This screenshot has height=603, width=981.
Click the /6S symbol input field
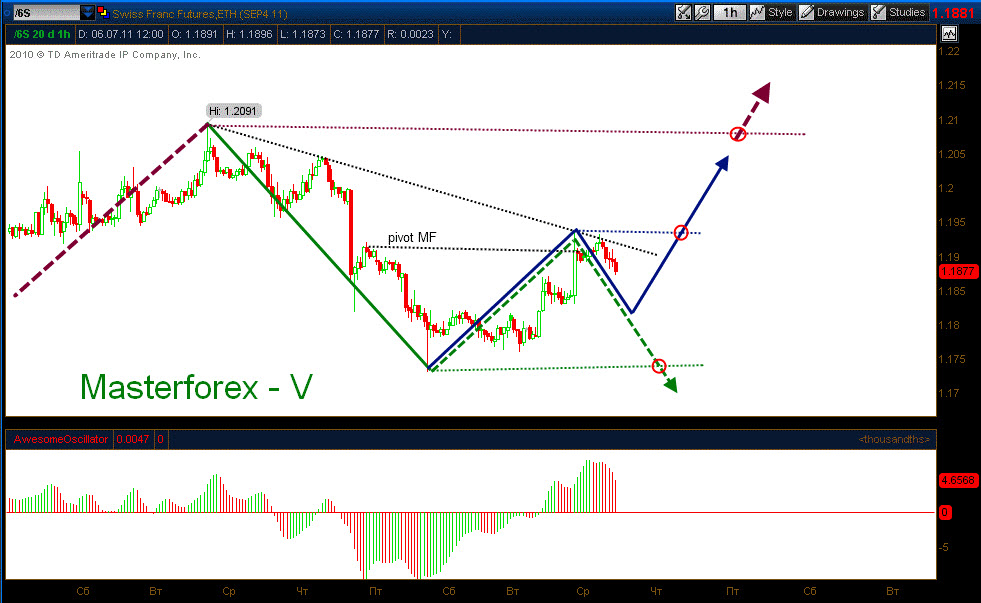click(46, 13)
